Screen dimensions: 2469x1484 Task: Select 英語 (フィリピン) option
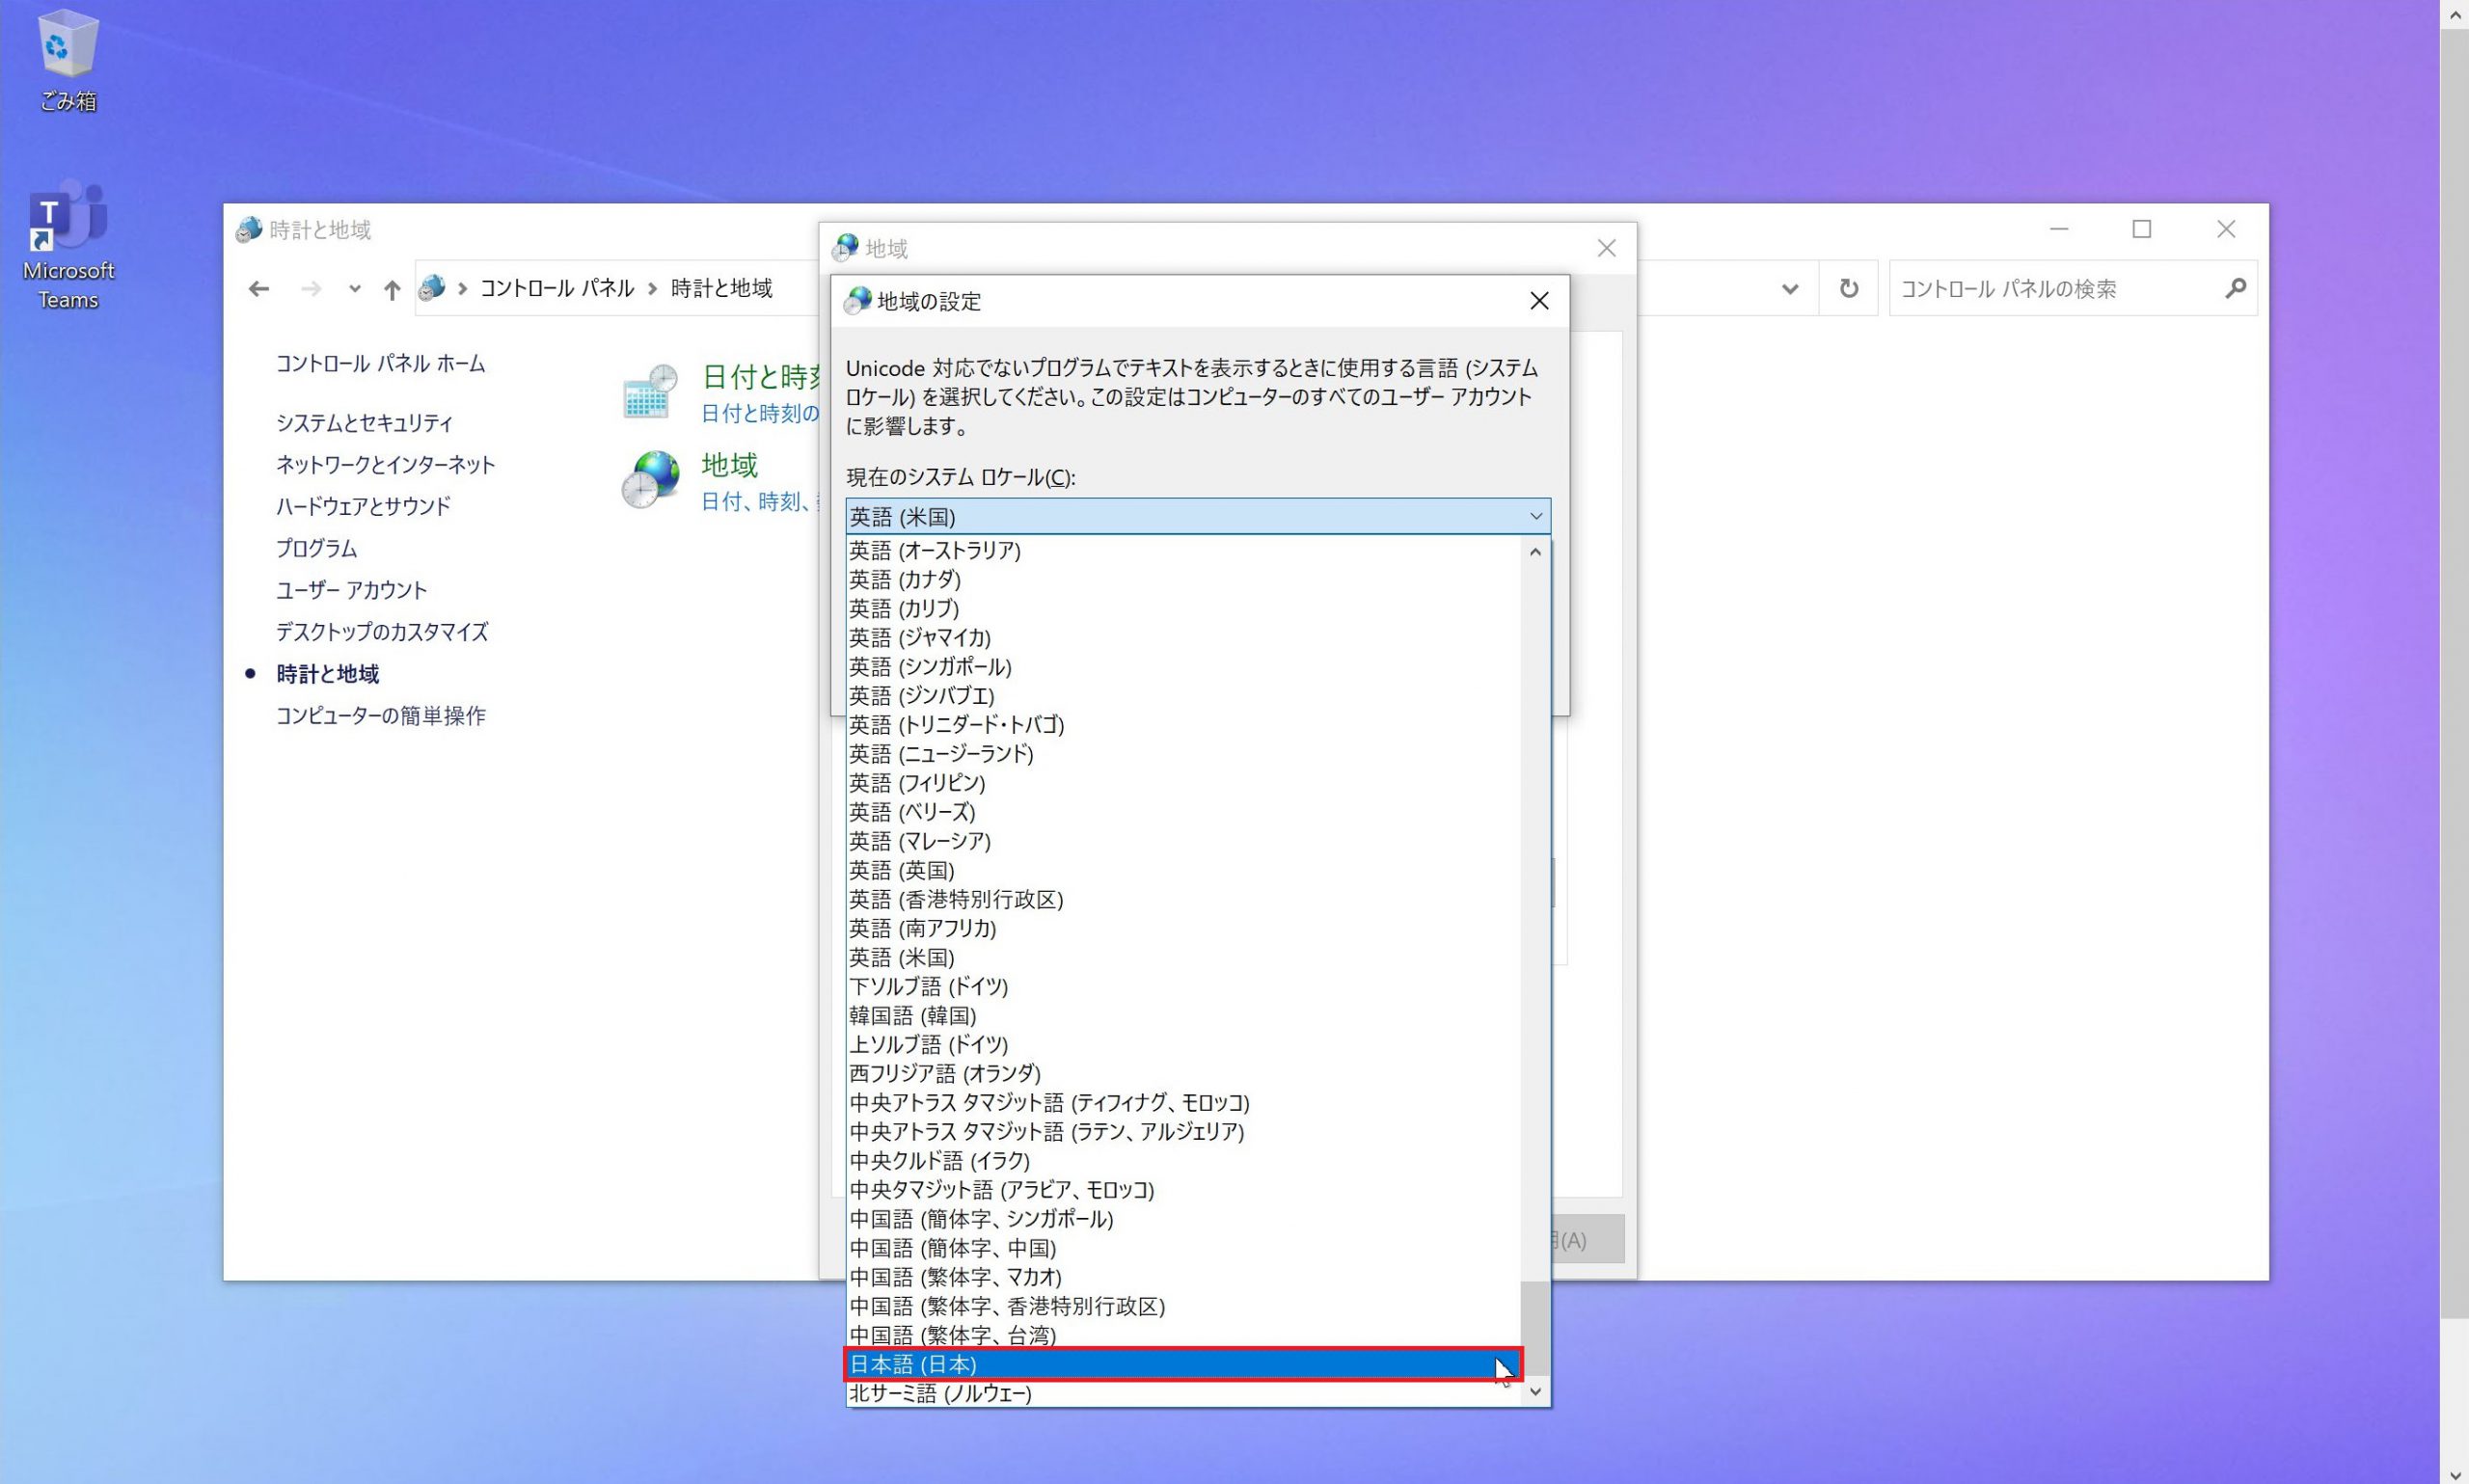coord(1183,783)
